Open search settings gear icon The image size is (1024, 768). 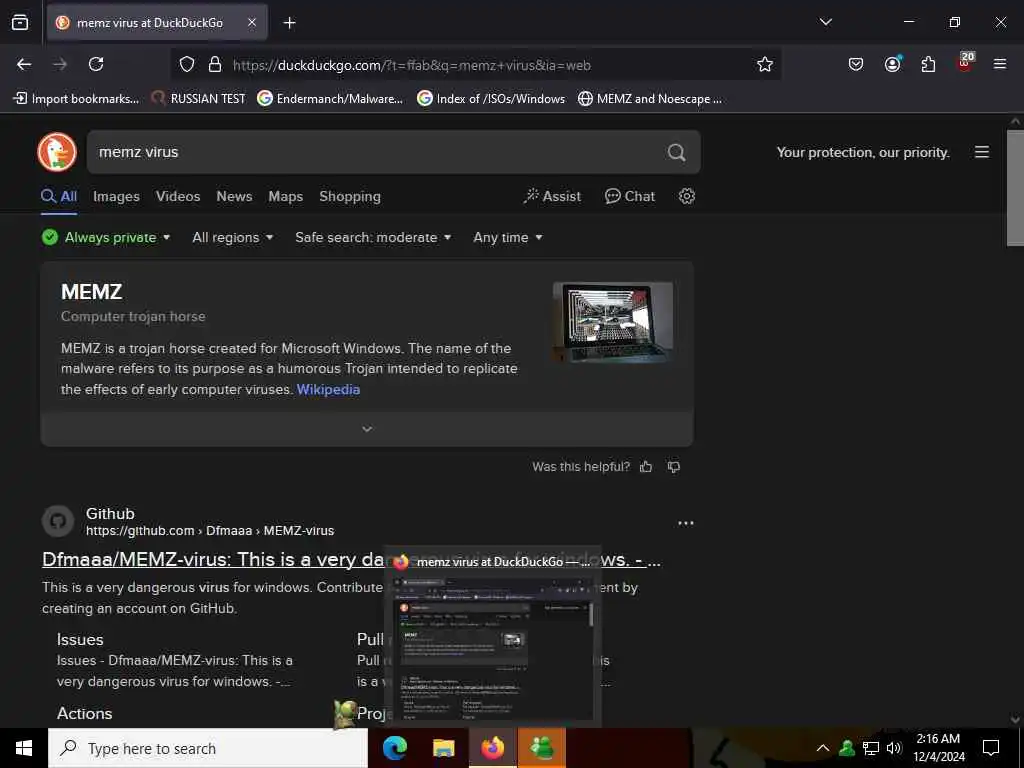pos(686,196)
